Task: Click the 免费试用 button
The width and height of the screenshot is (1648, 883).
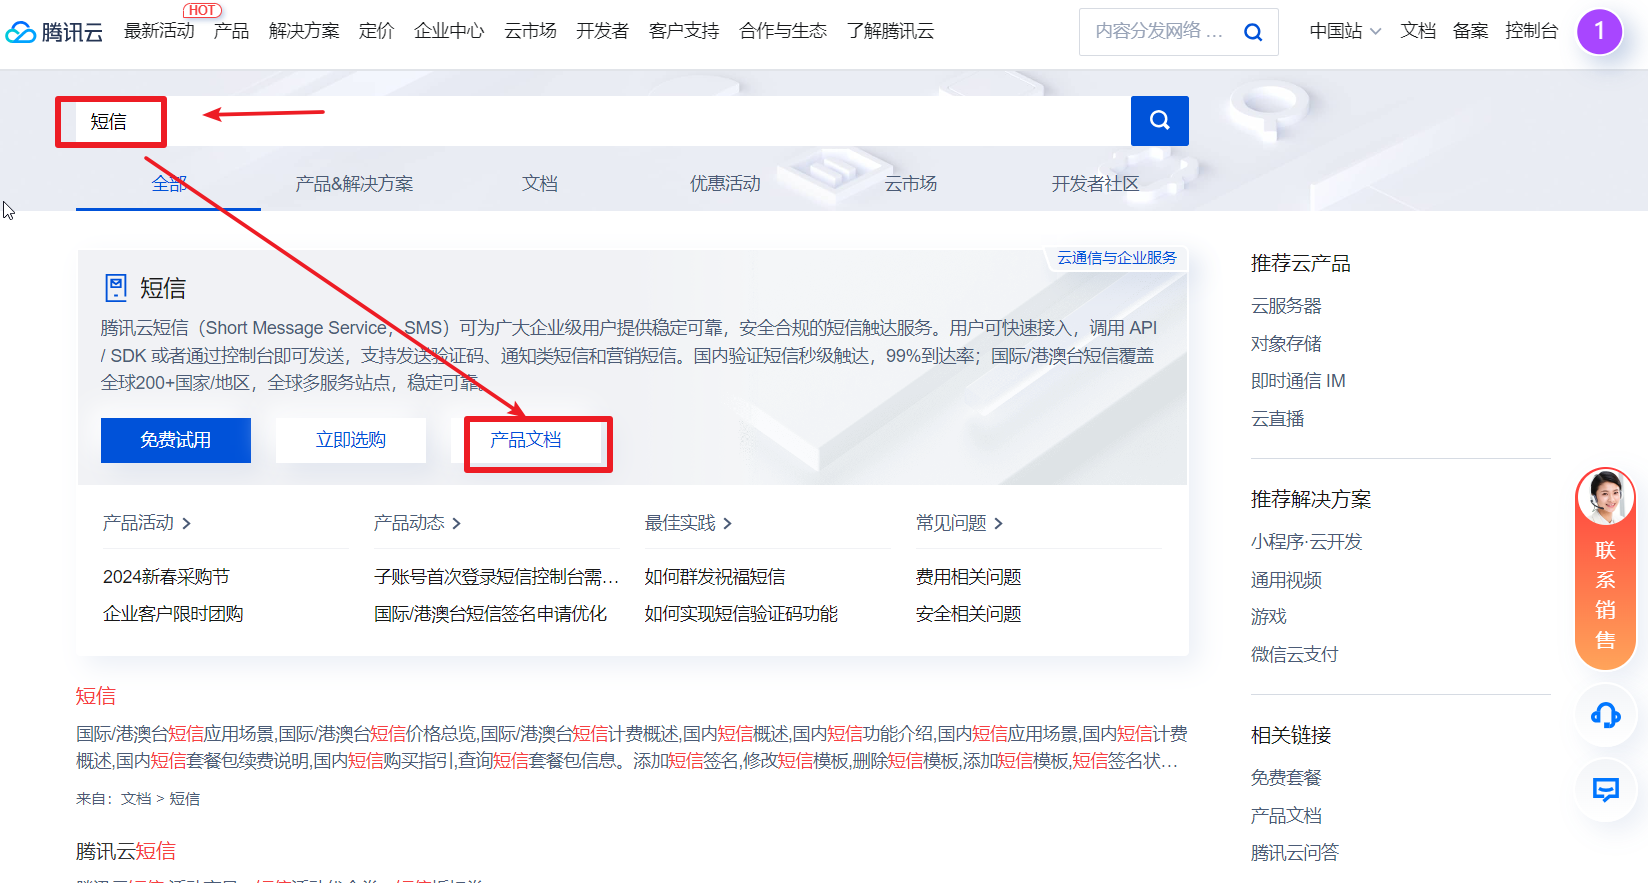Action: tap(176, 440)
